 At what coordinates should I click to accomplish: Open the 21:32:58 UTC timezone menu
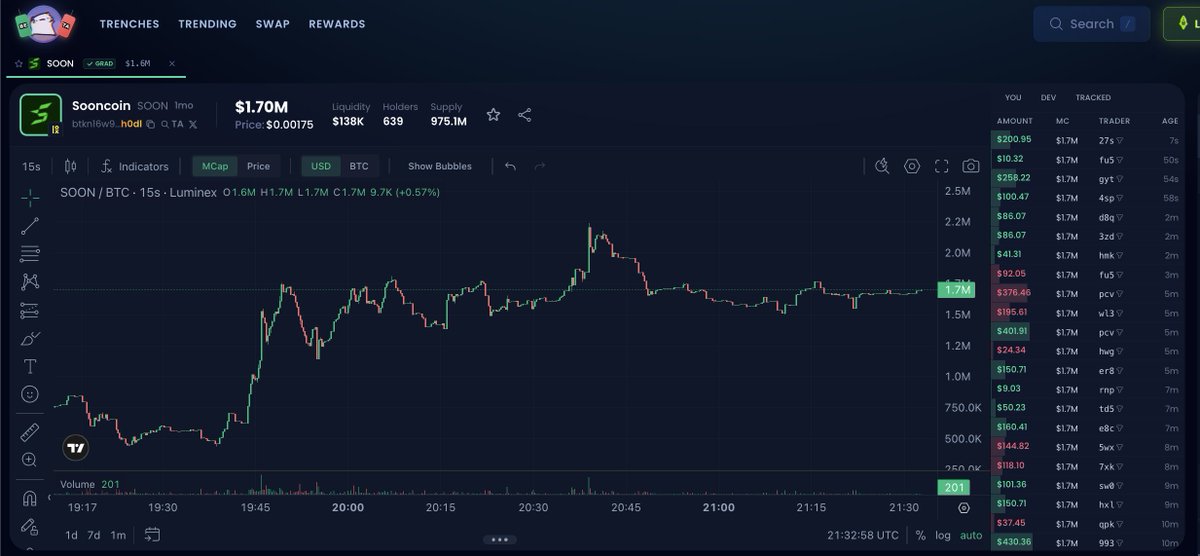(x=864, y=535)
